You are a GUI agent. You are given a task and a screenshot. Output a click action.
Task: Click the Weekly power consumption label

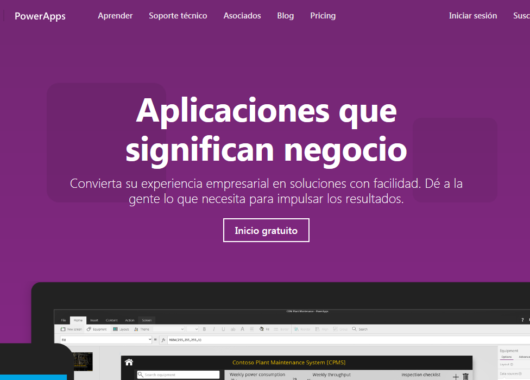coord(258,375)
